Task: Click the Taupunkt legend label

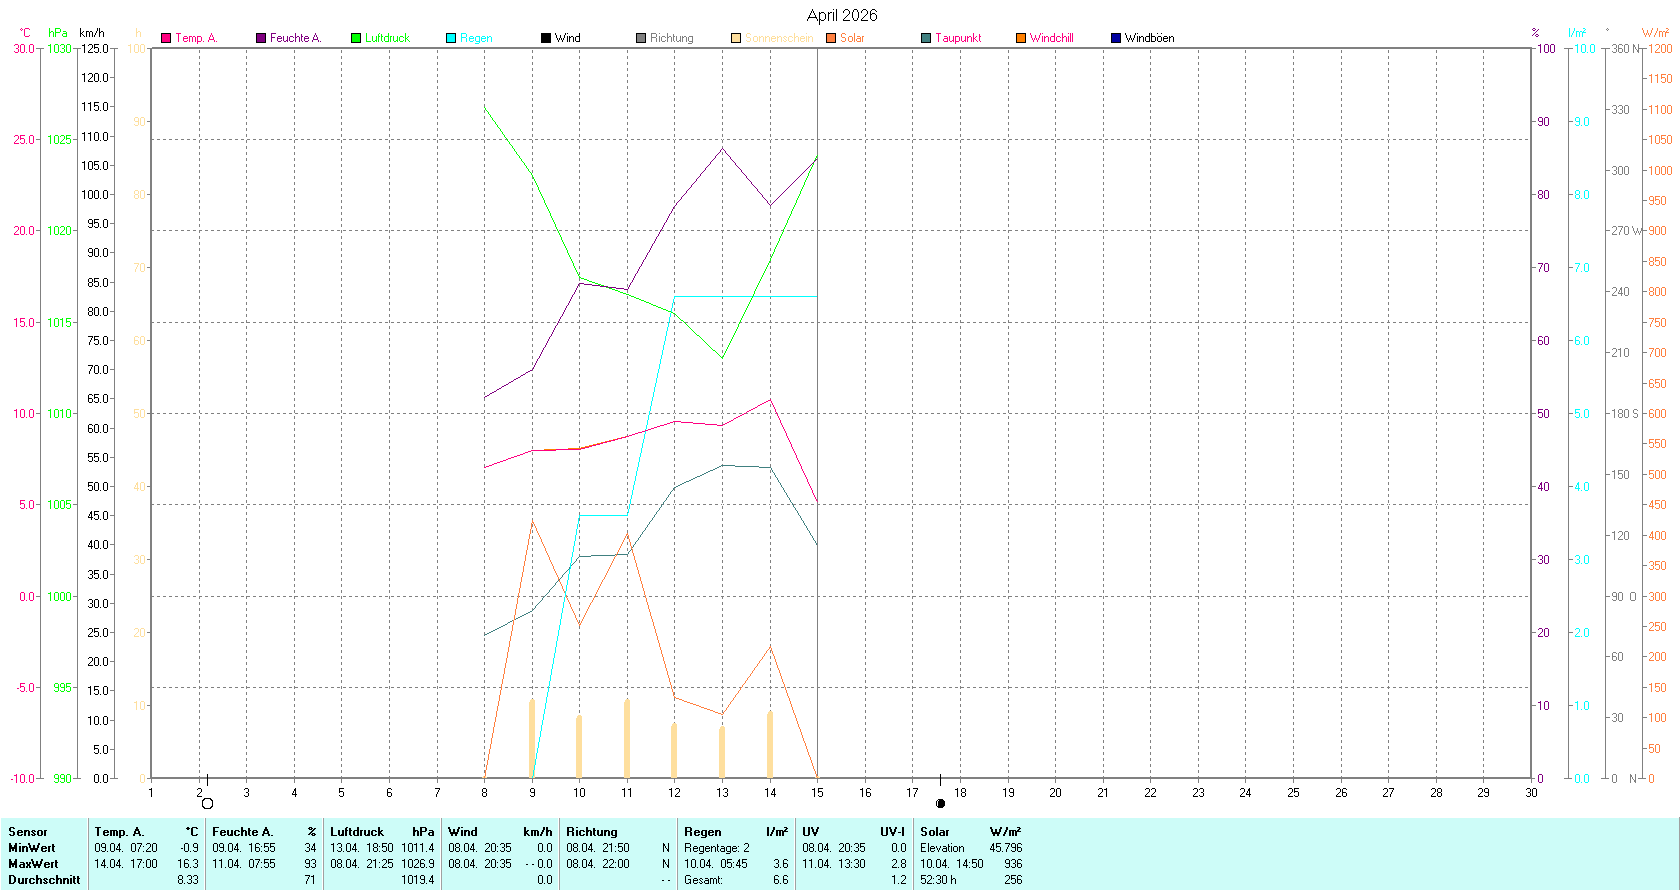Action: pos(958,38)
